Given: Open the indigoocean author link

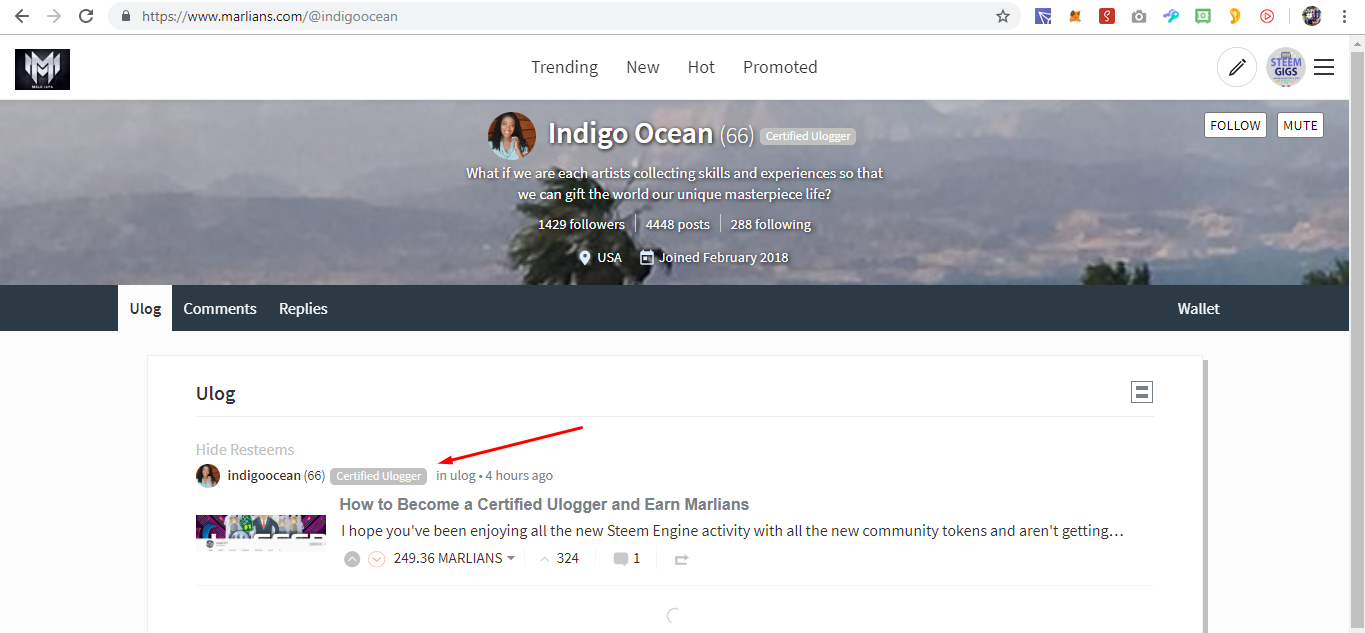Looking at the screenshot, I should click(264, 475).
